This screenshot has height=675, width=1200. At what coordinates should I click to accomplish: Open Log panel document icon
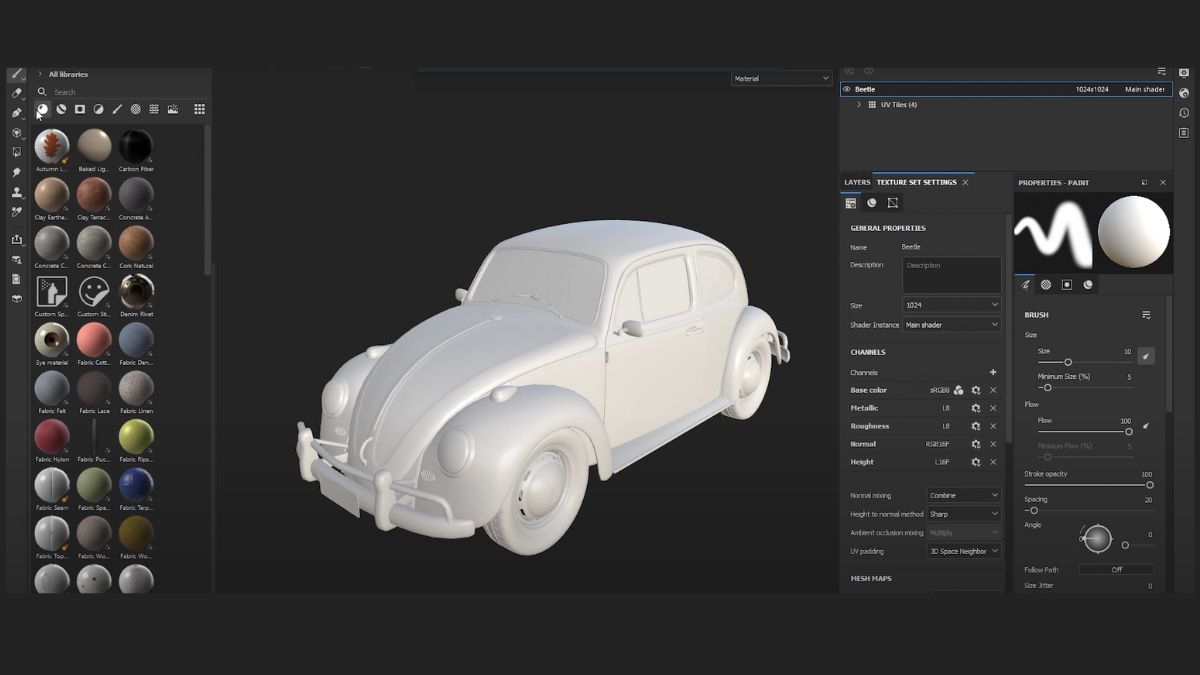[x=1184, y=133]
